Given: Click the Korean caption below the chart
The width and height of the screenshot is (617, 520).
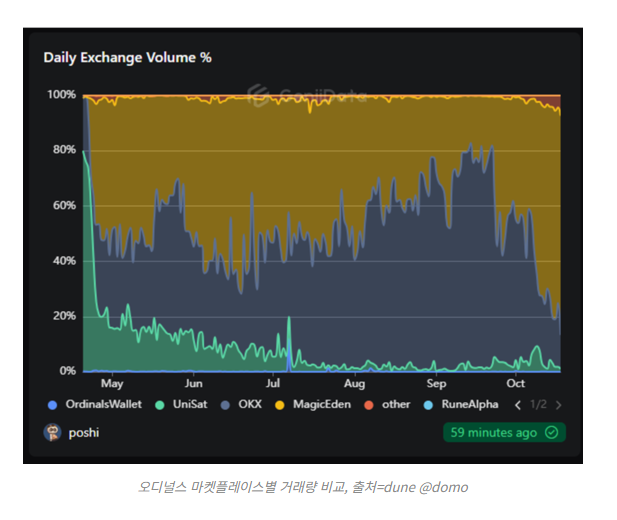Looking at the screenshot, I should (x=302, y=487).
